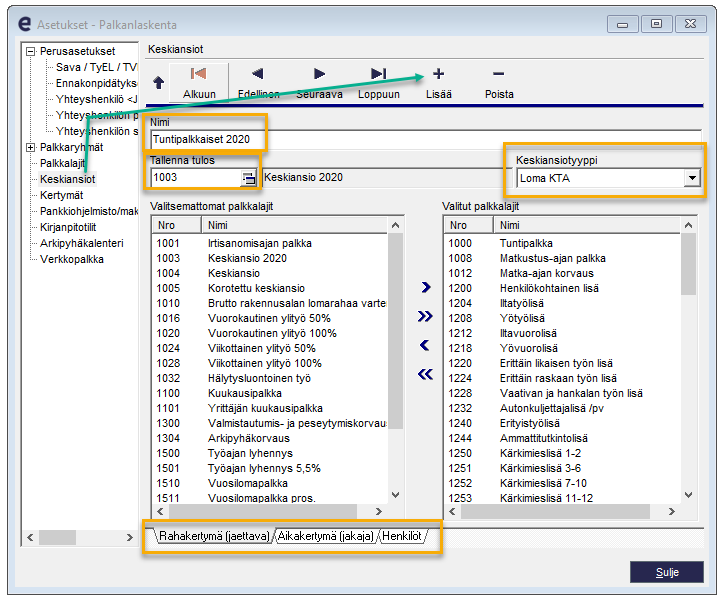Select row 1510 Vuosilomapalkka
720x599 pixels.
pos(270,483)
